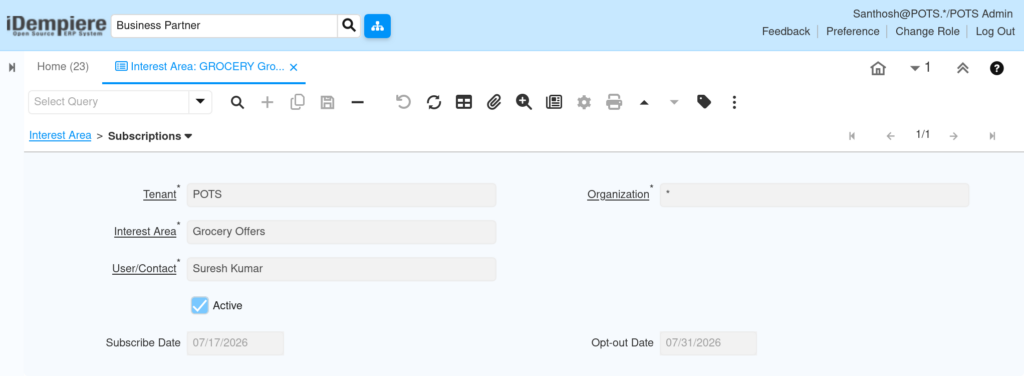
Task: Save the record using floppy icon
Action: (327, 102)
